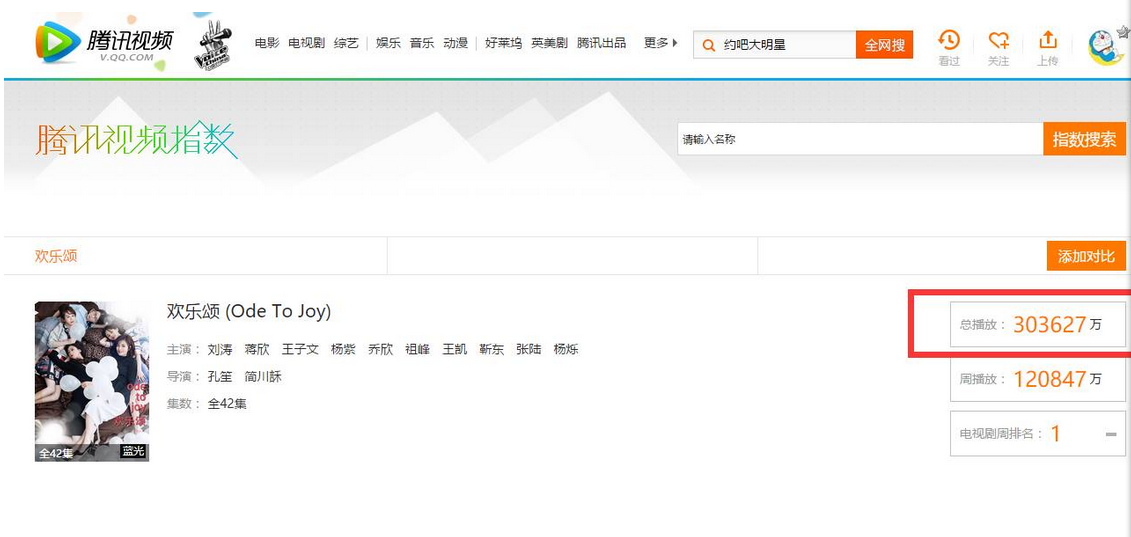Open actor 杨紫's page
Screen dimensions: 1131x537
pos(343,350)
